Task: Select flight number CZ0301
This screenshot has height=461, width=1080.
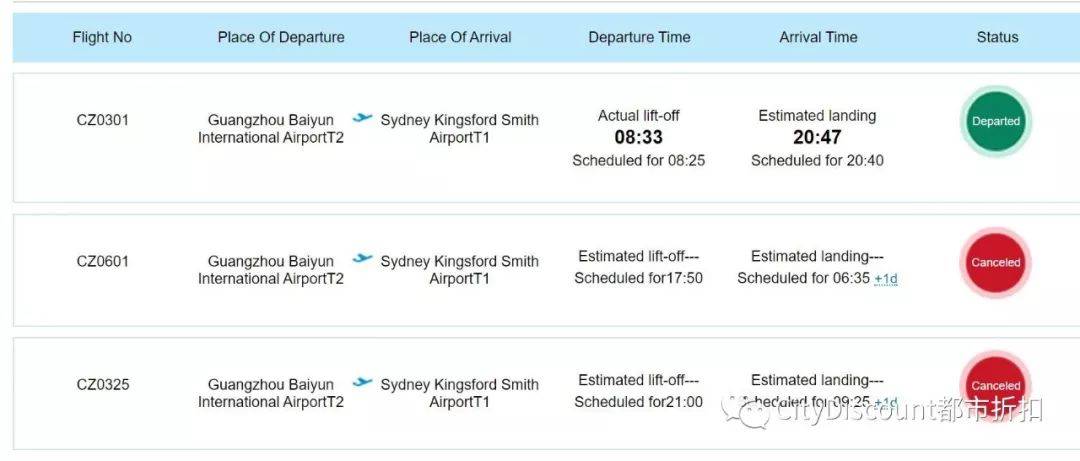Action: pos(103,121)
